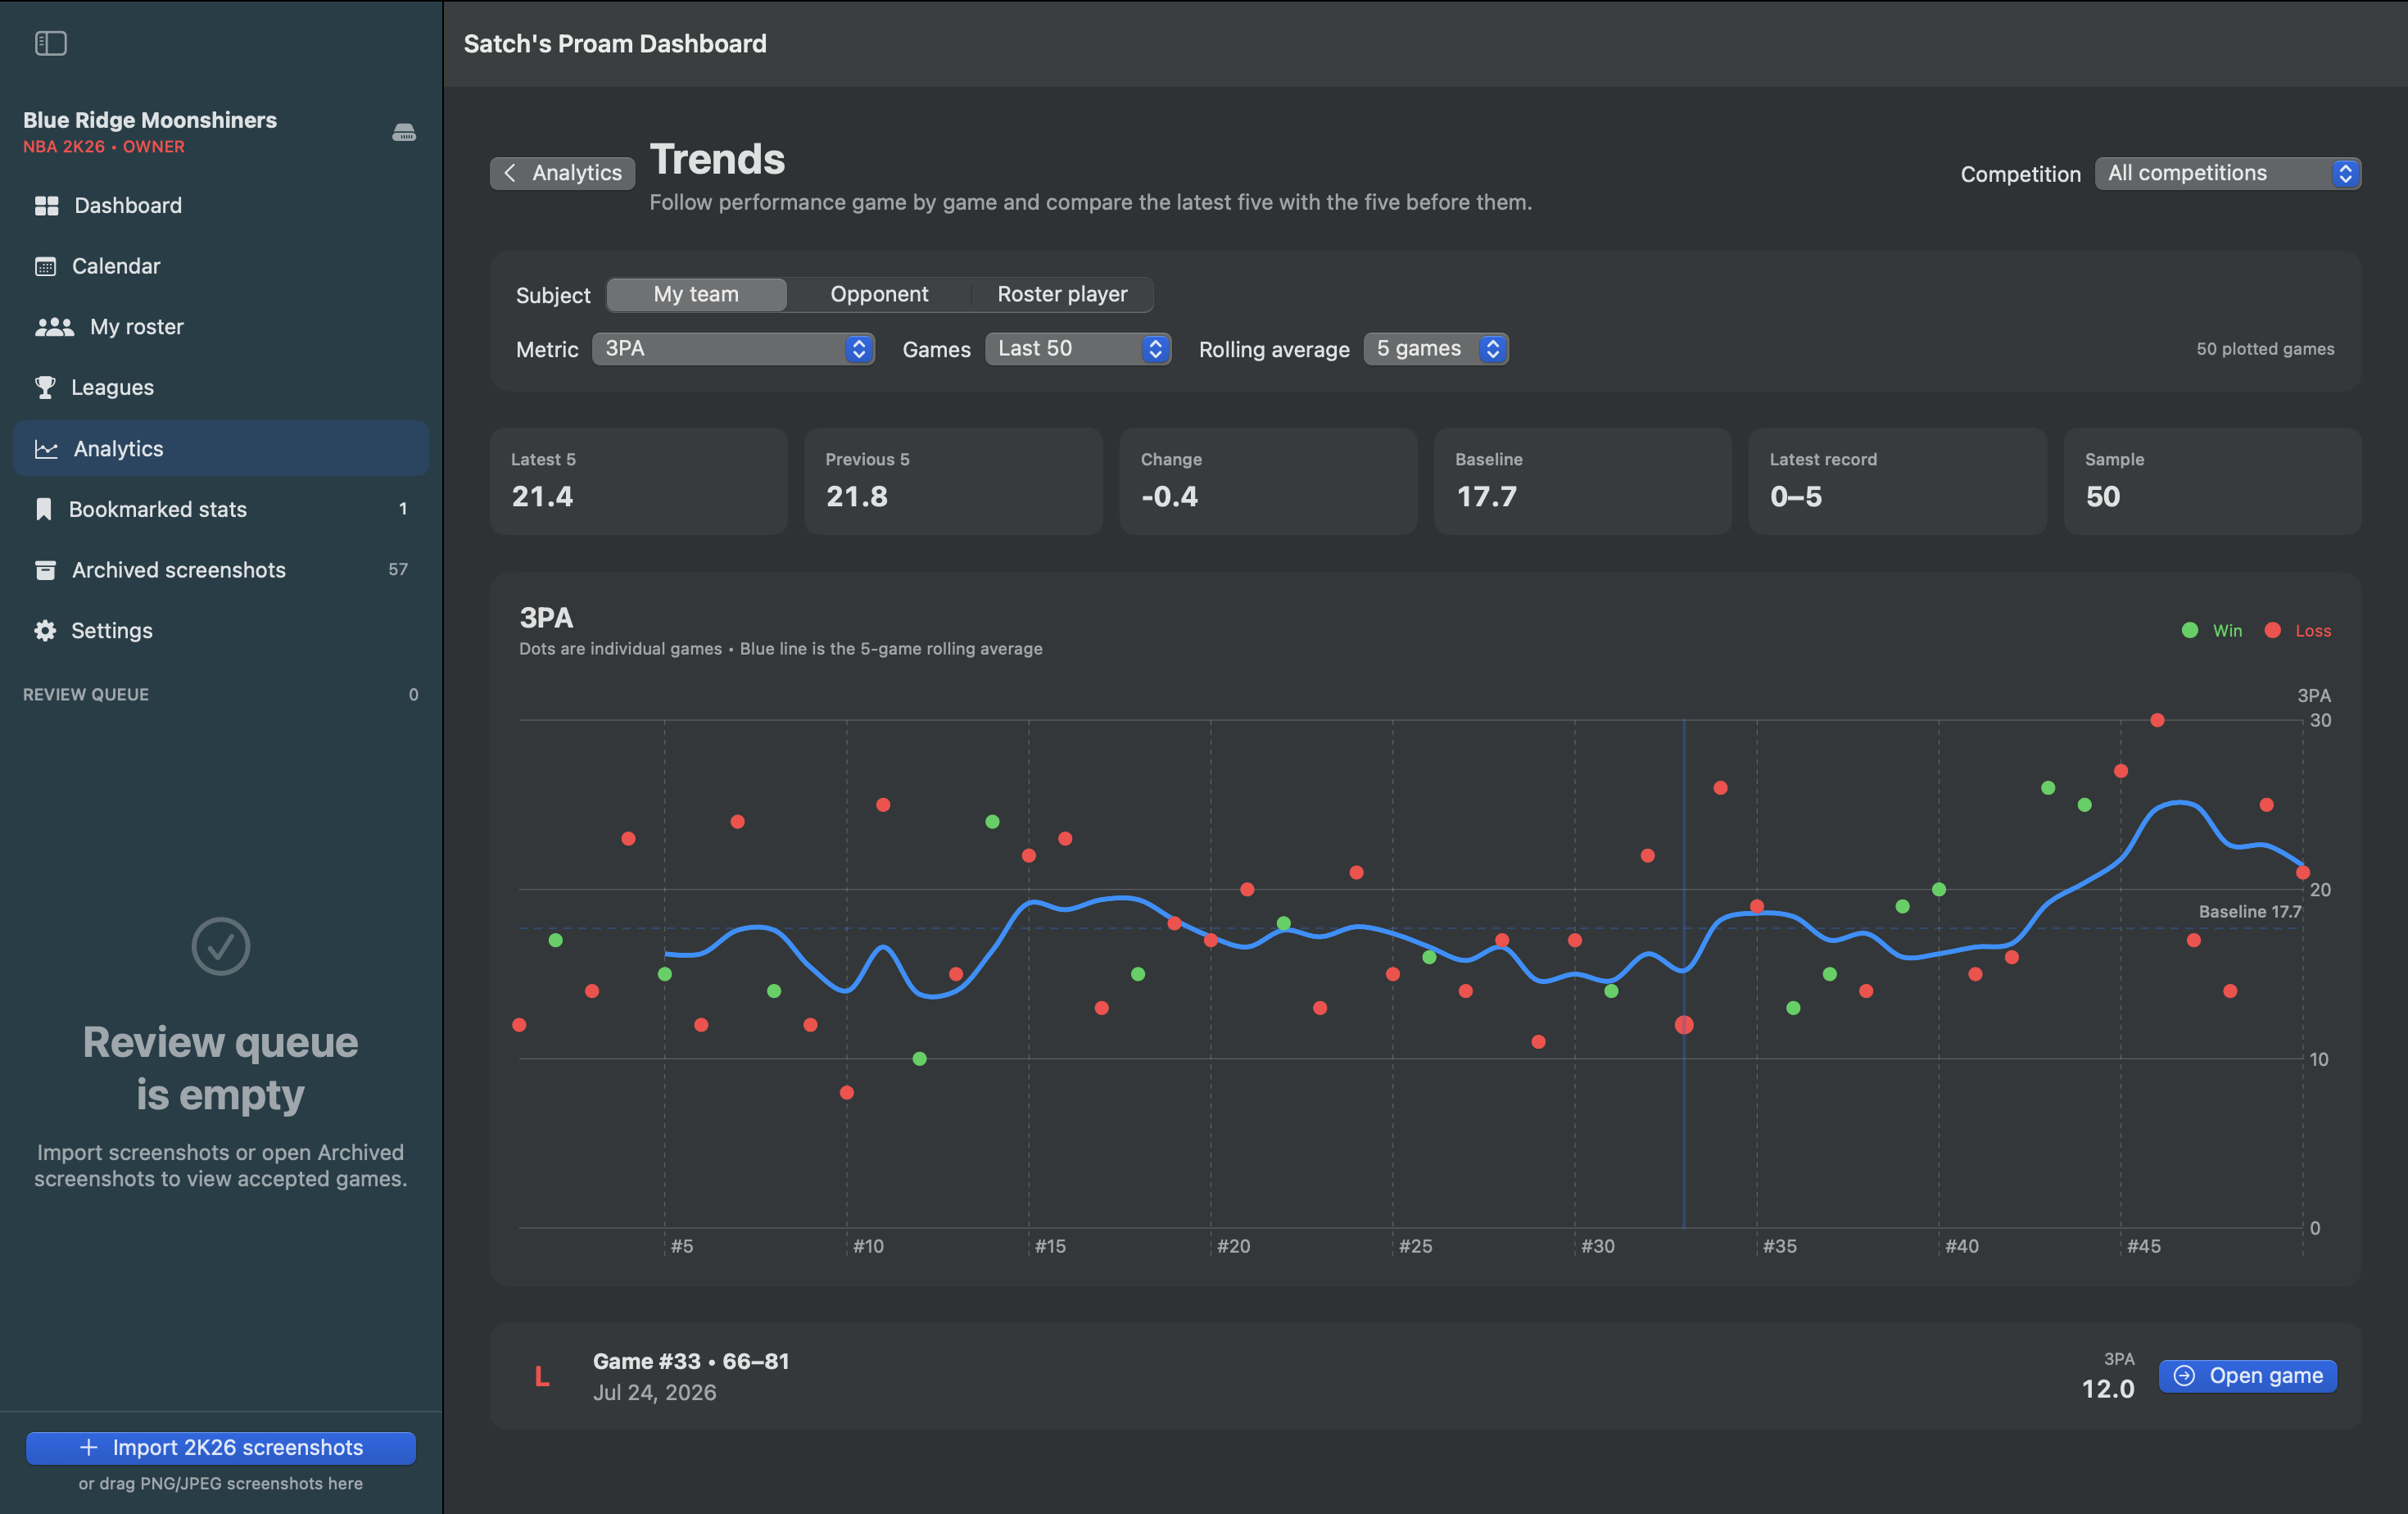This screenshot has height=1514, width=2408.
Task: Click the Archived screenshots box icon
Action: 45,570
